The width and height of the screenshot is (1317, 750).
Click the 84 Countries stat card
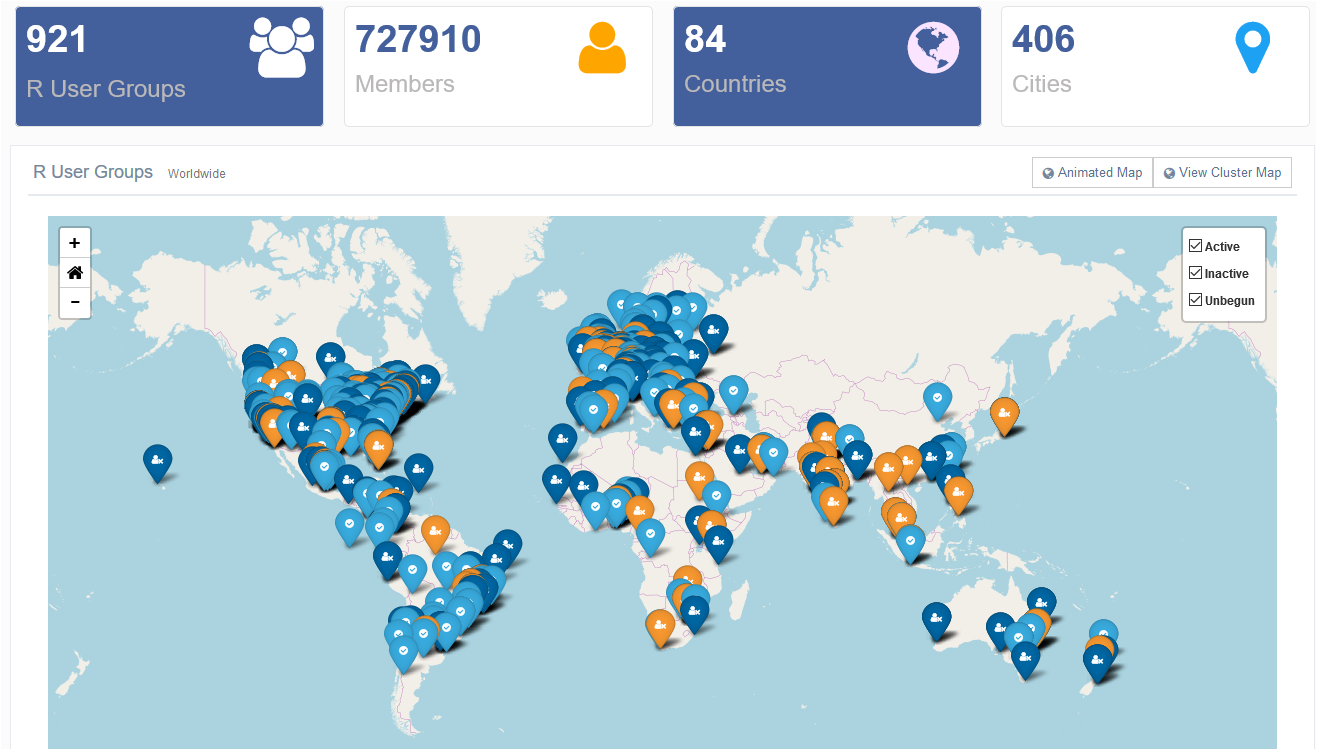(x=826, y=67)
